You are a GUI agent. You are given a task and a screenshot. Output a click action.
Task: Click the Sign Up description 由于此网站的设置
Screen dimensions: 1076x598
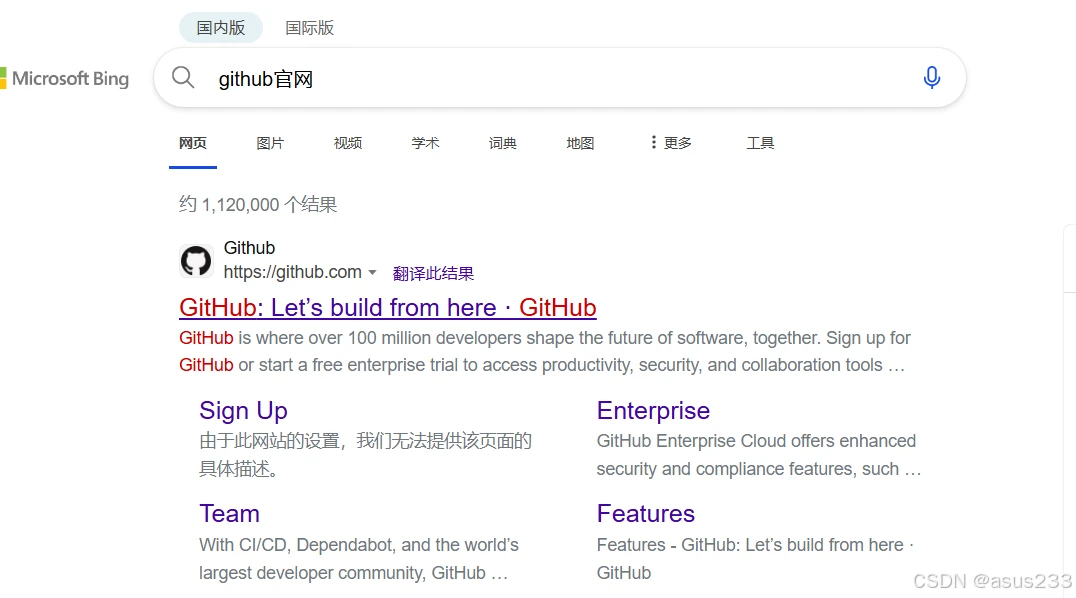click(366, 455)
